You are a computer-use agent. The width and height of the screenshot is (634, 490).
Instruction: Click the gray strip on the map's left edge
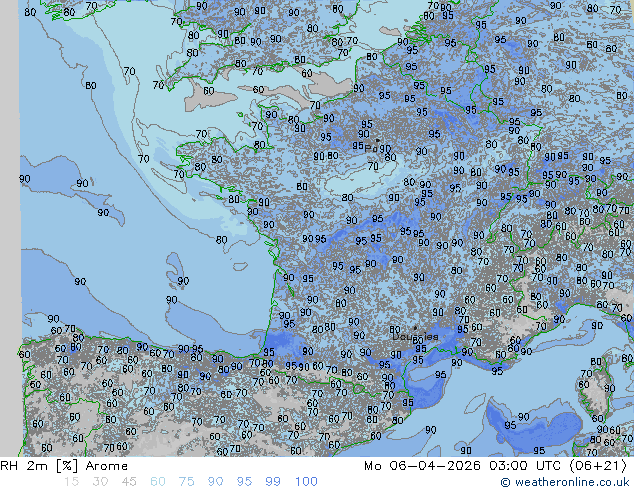(x=9, y=200)
